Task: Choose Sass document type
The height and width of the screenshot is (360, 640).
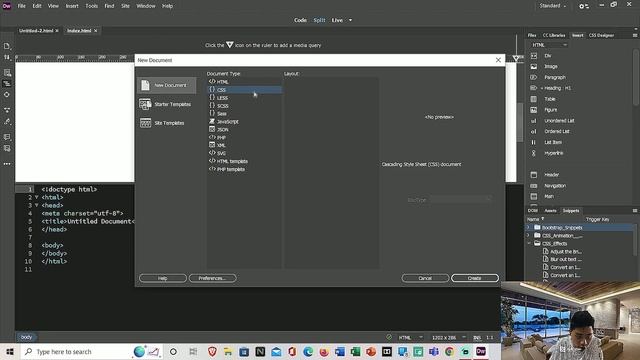Action: [244, 113]
